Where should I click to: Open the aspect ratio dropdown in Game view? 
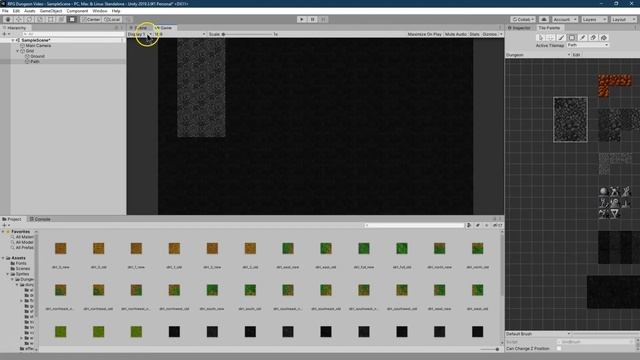[180, 34]
